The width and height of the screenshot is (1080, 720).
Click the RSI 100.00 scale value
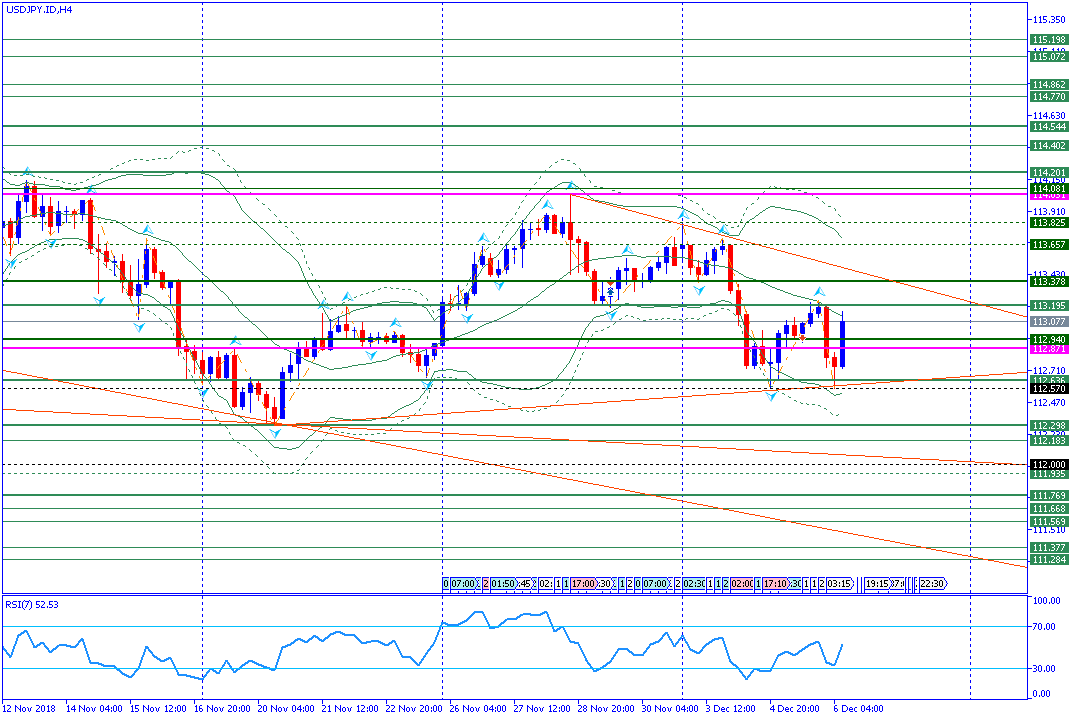[1047, 601]
